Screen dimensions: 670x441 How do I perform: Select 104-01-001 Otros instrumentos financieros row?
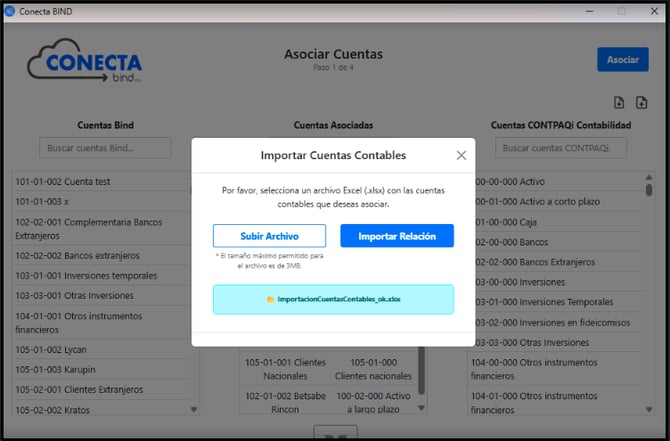point(101,323)
